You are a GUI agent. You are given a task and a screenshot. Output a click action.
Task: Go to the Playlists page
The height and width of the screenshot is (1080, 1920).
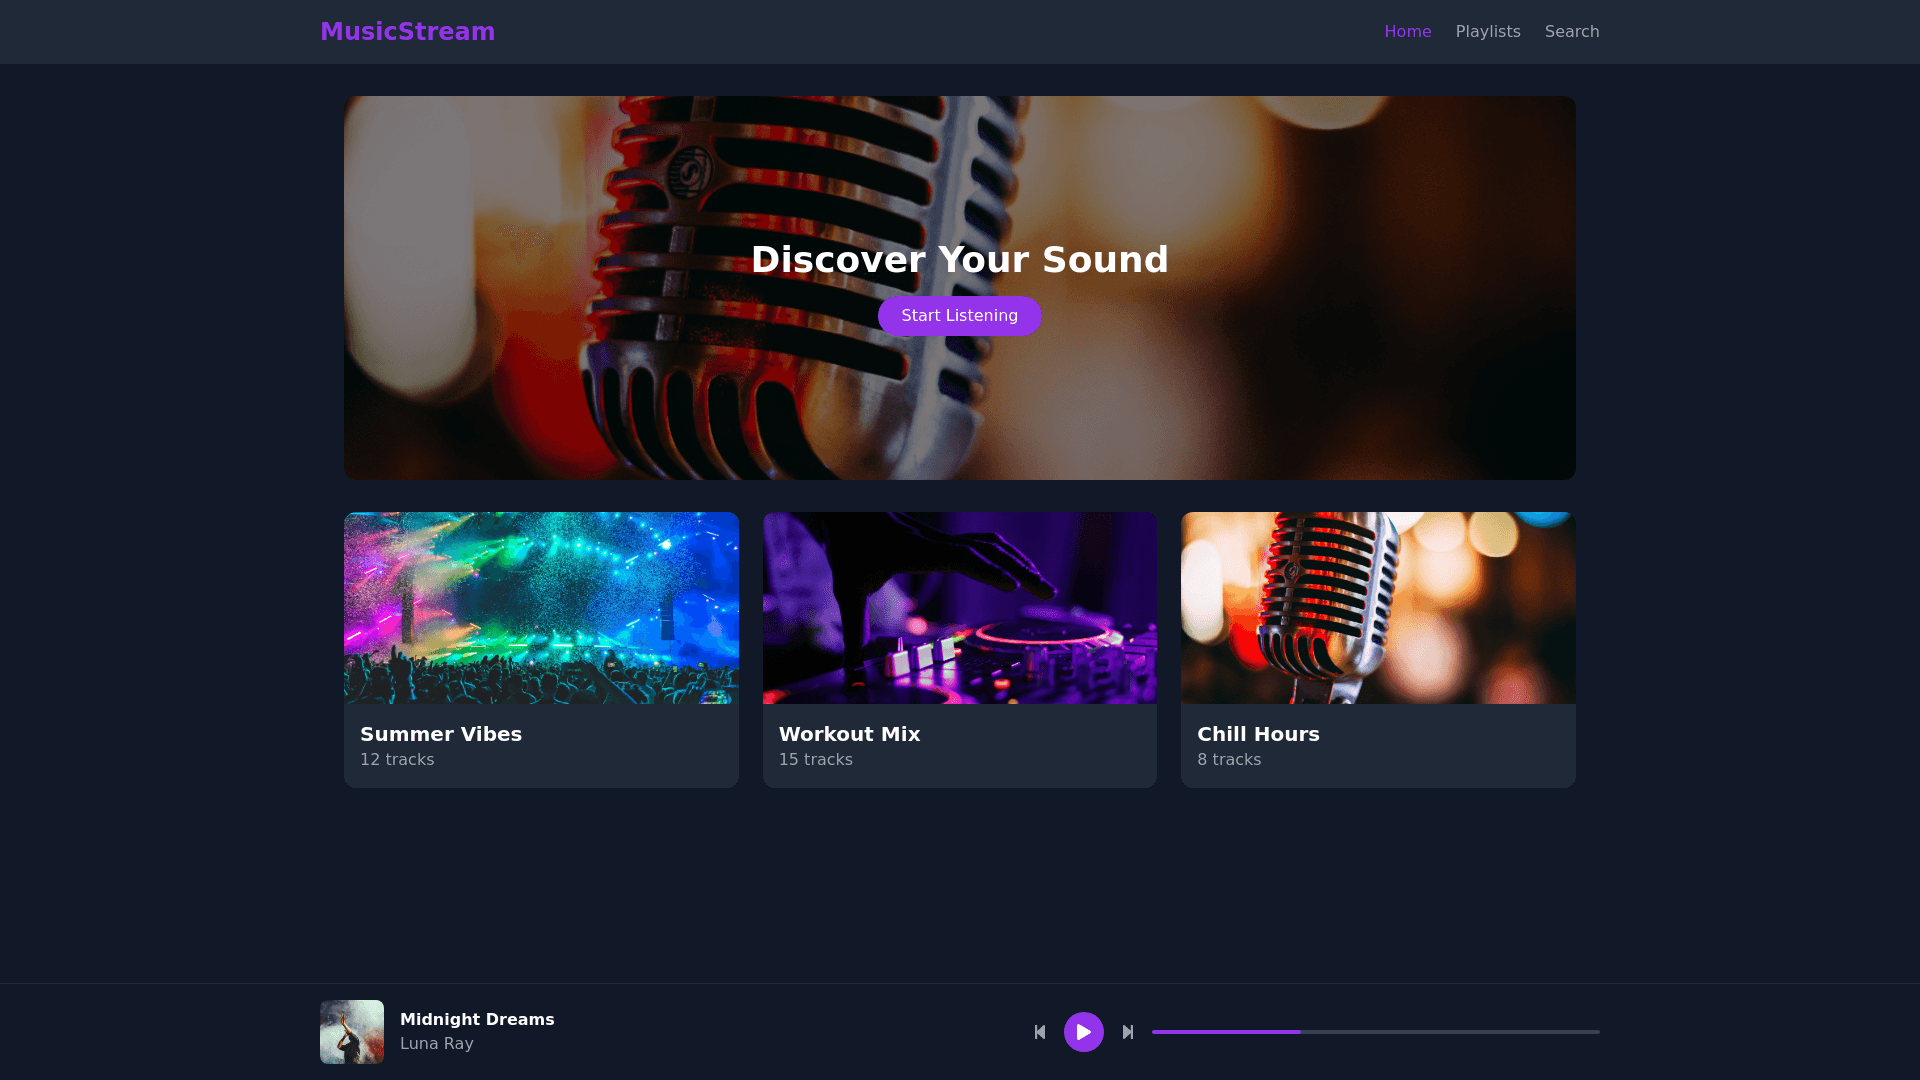click(1487, 32)
